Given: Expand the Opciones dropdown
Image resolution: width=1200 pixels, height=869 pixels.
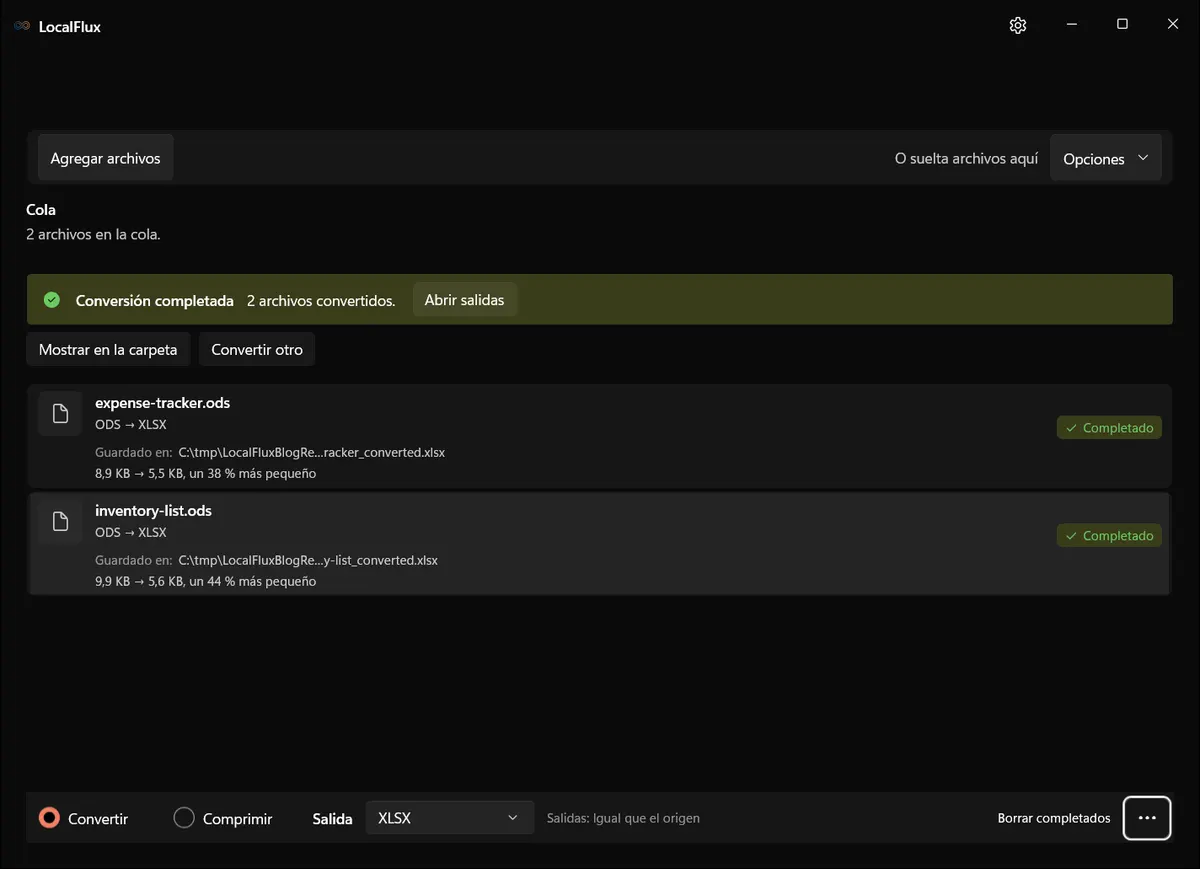Looking at the screenshot, I should 1106,159.
